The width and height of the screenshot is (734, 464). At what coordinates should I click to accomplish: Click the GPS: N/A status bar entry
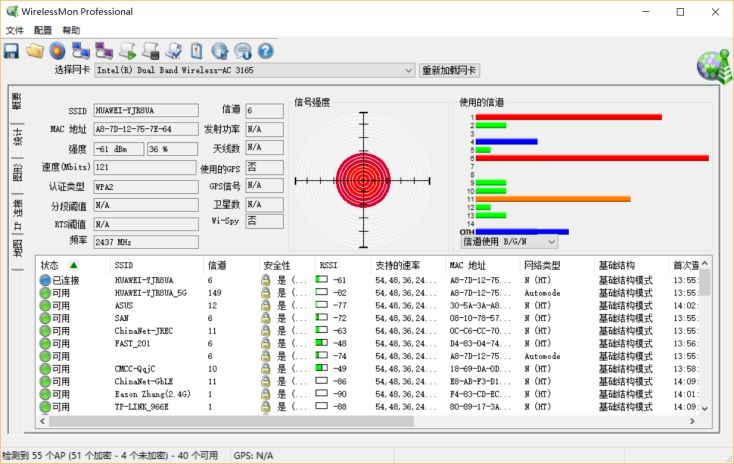pos(253,456)
